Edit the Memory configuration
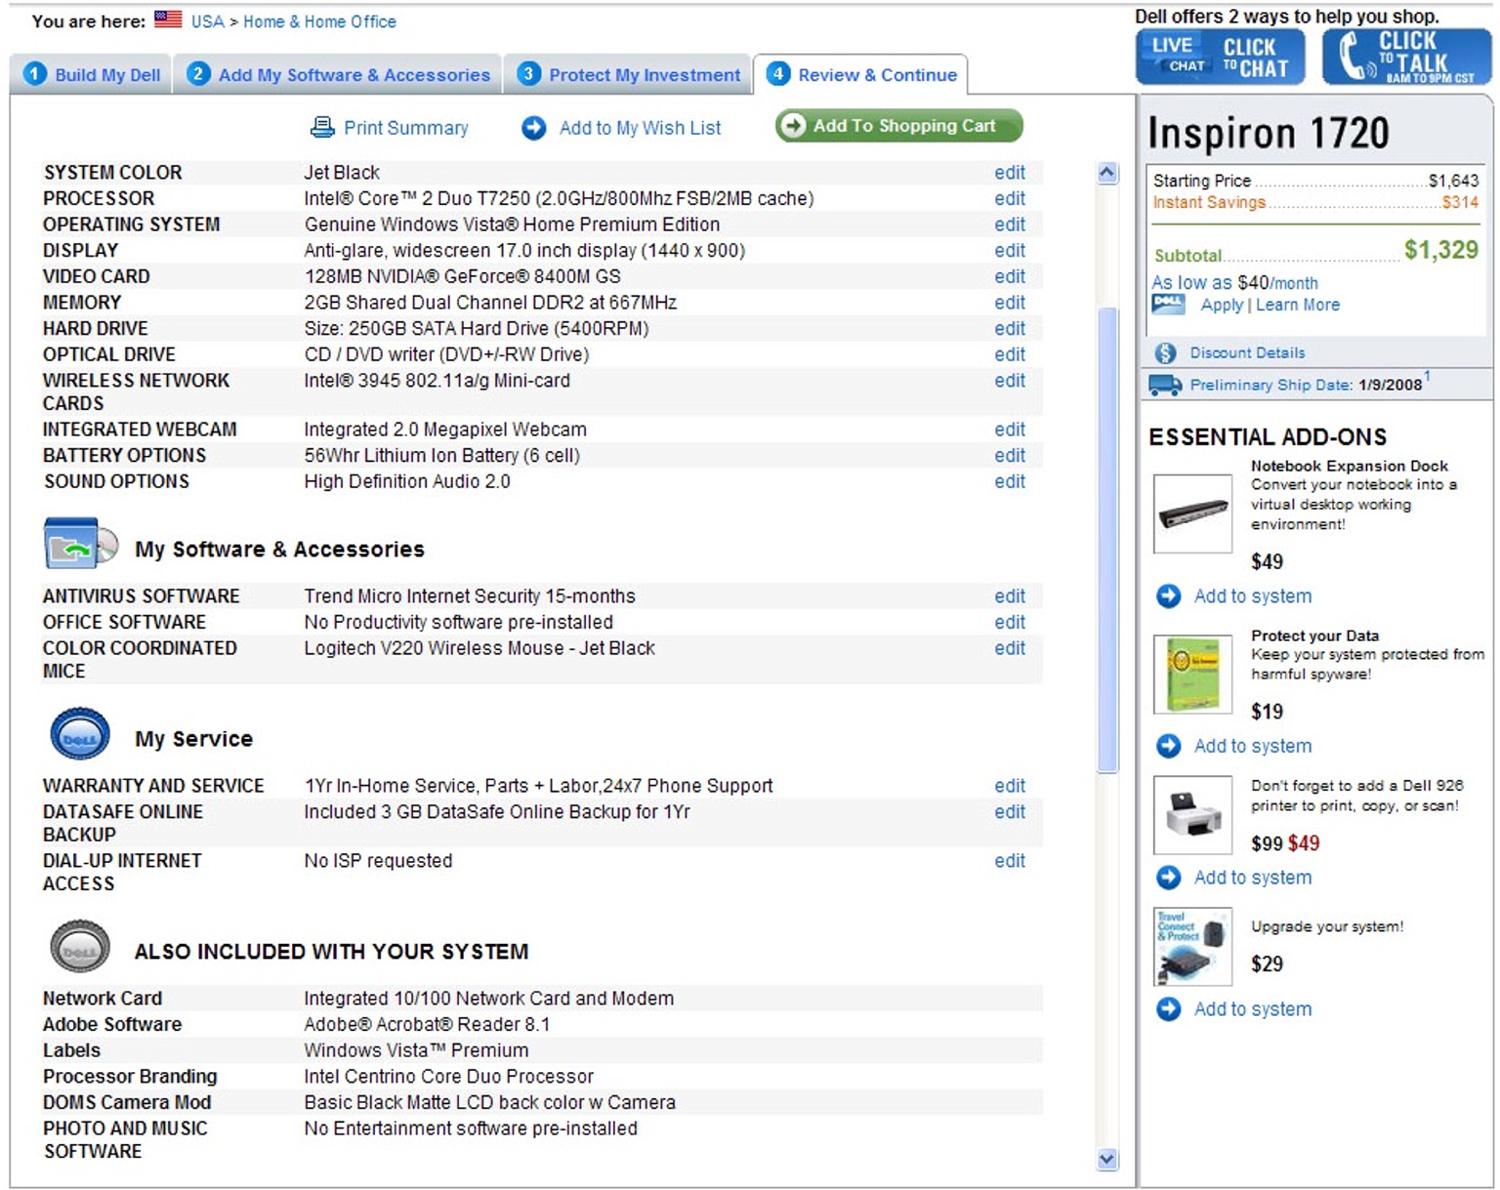The height and width of the screenshot is (1190, 1500). pos(1010,302)
